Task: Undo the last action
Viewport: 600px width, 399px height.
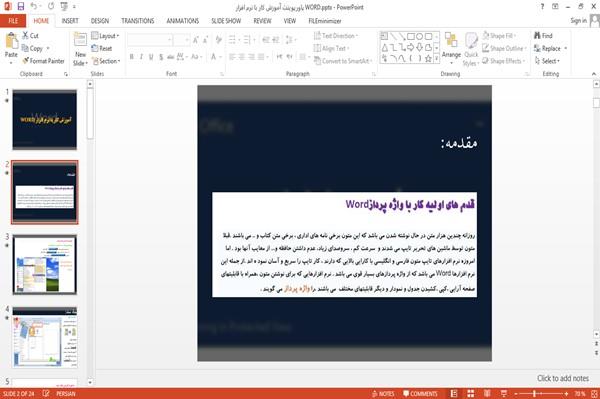Action: pyautogui.click(x=34, y=7)
